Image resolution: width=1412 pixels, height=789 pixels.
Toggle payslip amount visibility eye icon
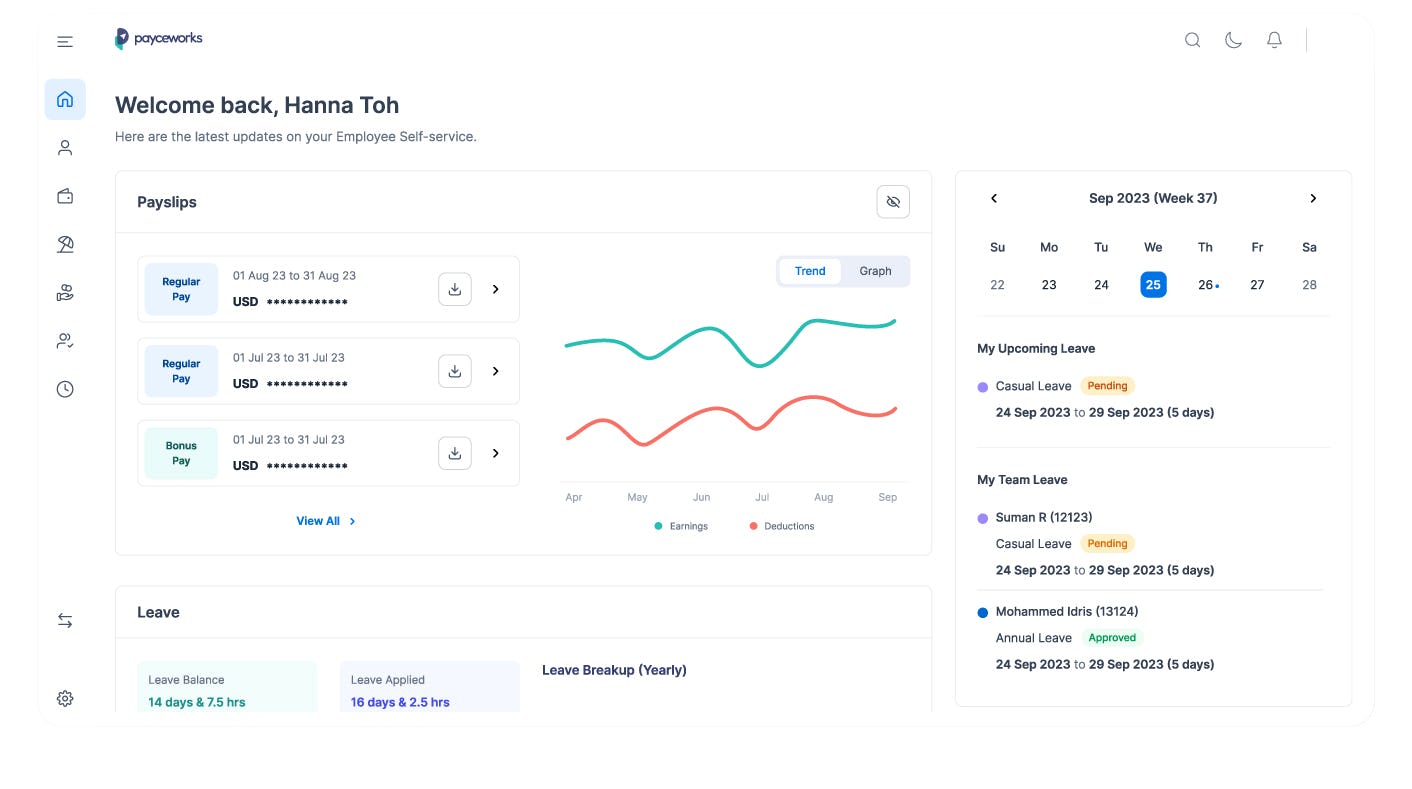coord(893,202)
